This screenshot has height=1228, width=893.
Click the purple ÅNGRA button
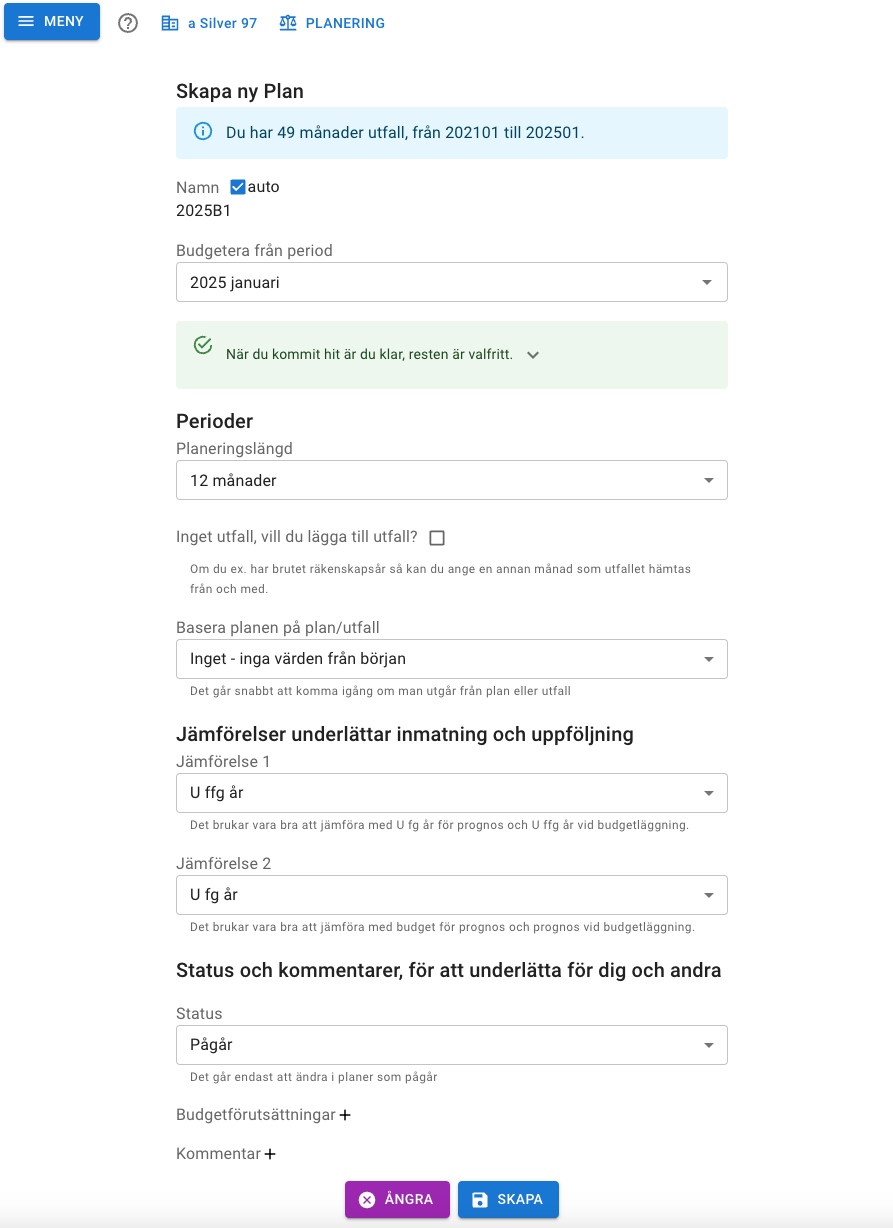point(397,1200)
